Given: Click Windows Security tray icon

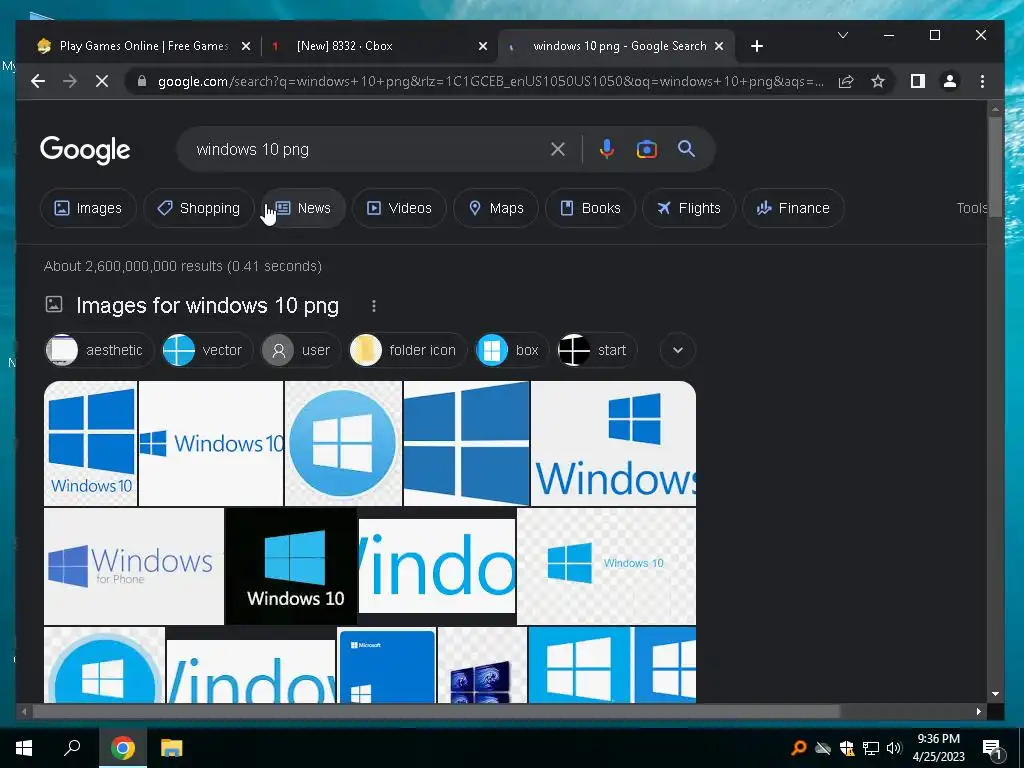Looking at the screenshot, I should [847, 748].
